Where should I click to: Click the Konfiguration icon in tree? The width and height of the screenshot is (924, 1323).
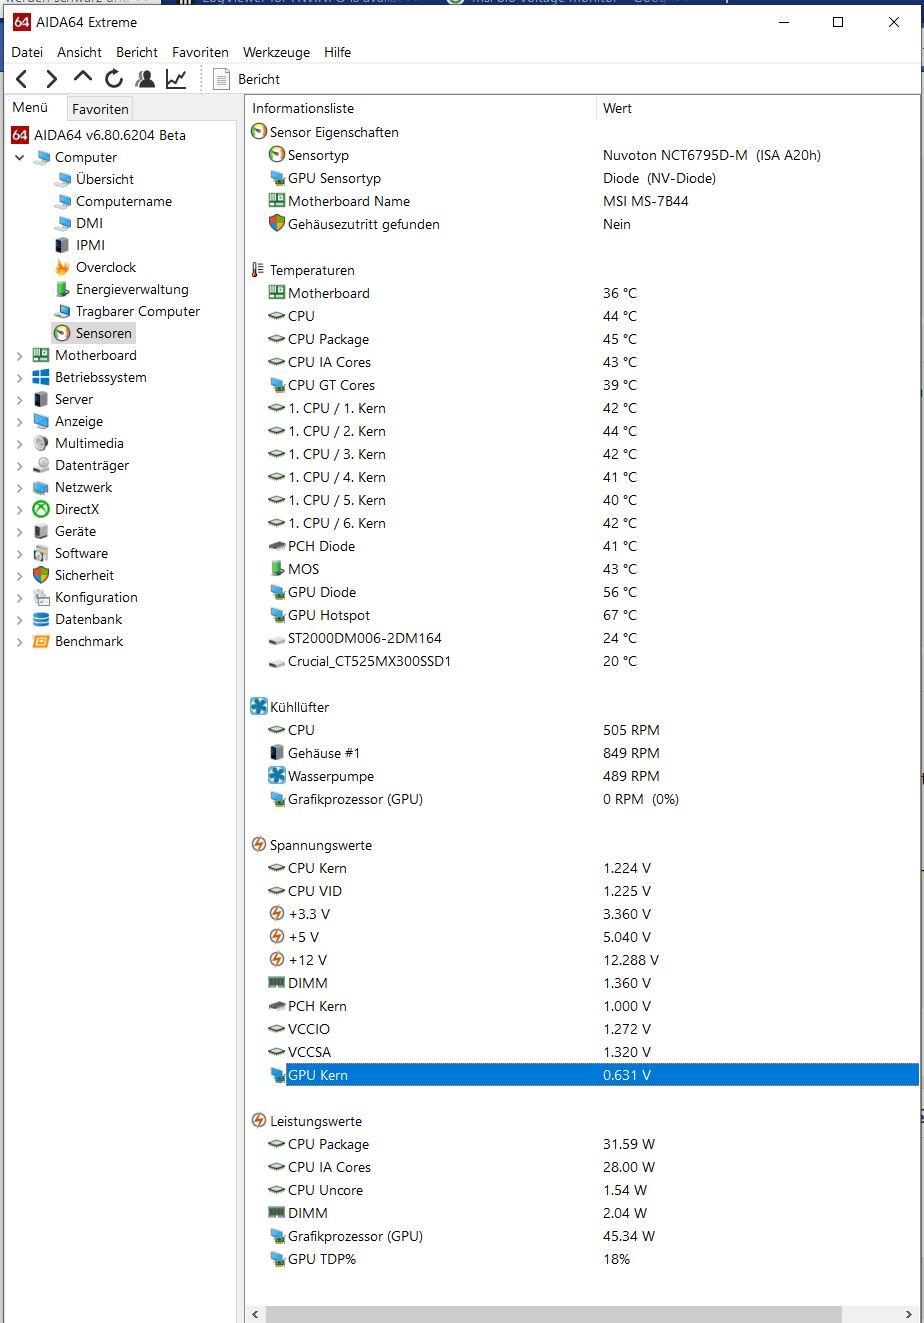tap(41, 597)
